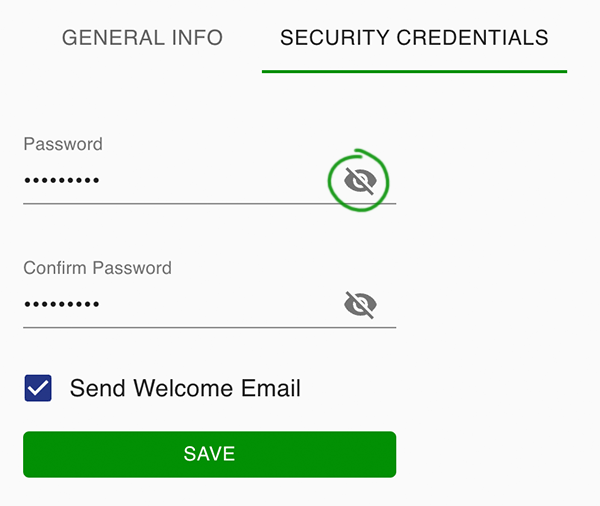
Task: Uncheck the Send Welcome Email checkbox
Action: (x=38, y=388)
